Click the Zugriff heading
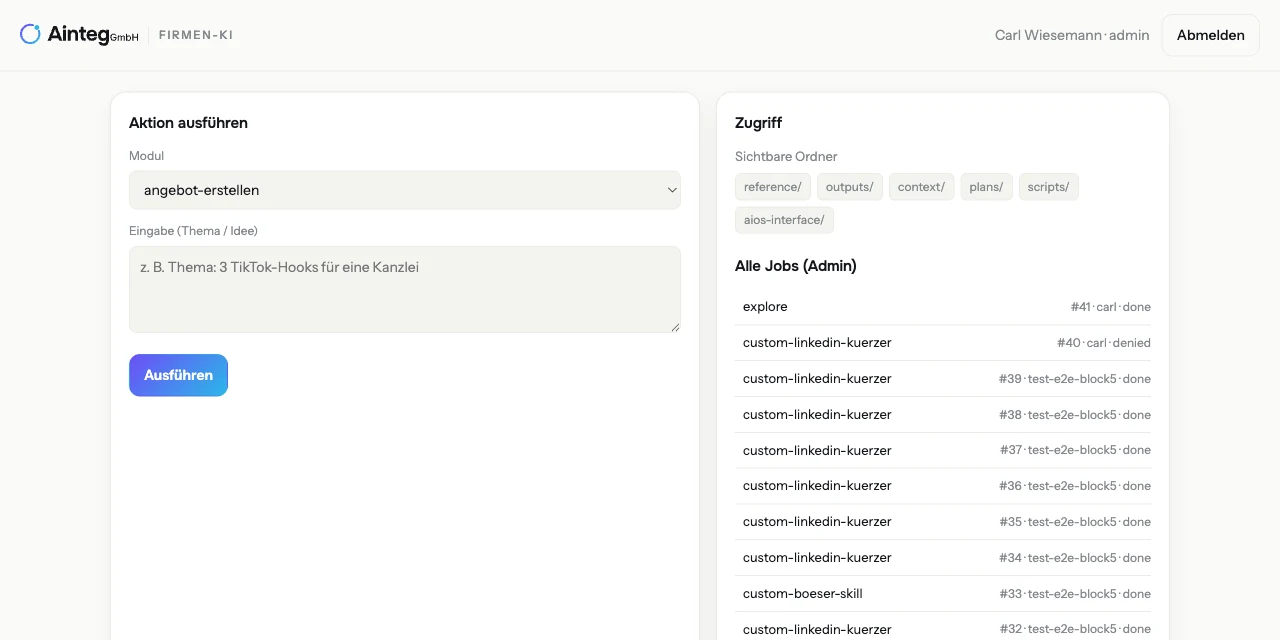 (758, 123)
